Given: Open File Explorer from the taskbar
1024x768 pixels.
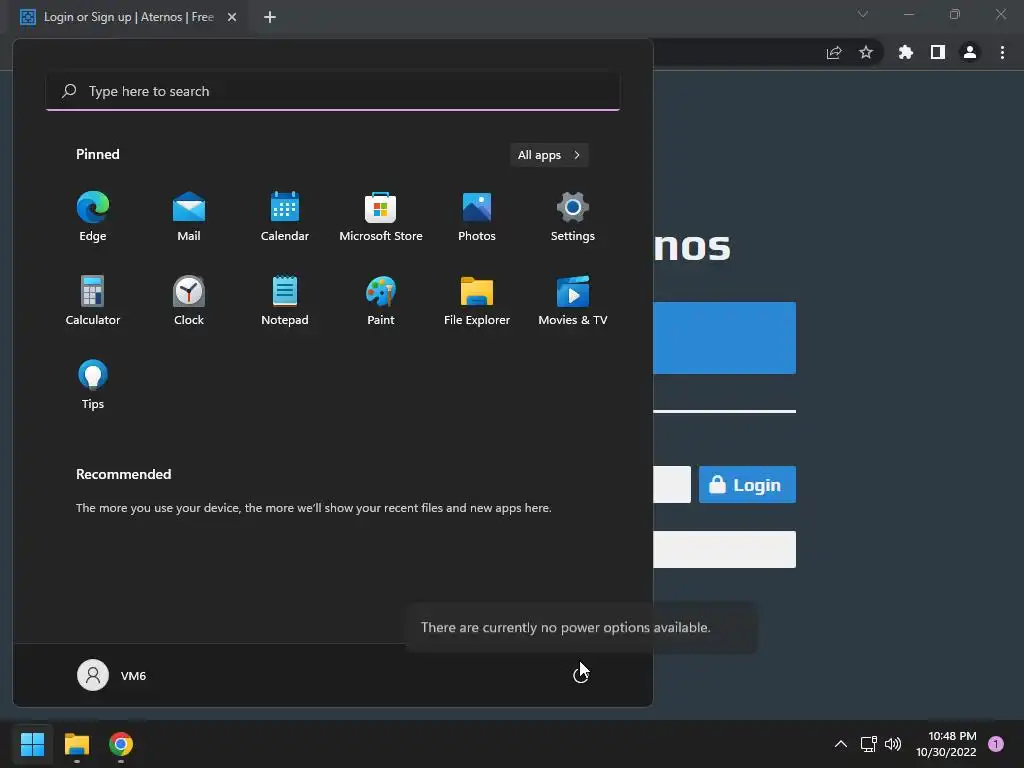Looking at the screenshot, I should [76, 744].
